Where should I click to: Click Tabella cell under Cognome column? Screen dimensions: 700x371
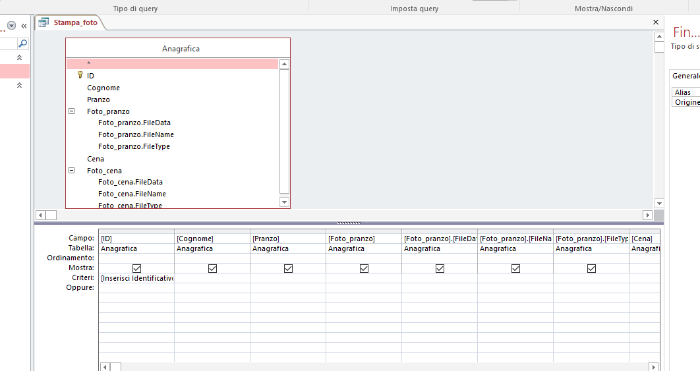[212, 249]
